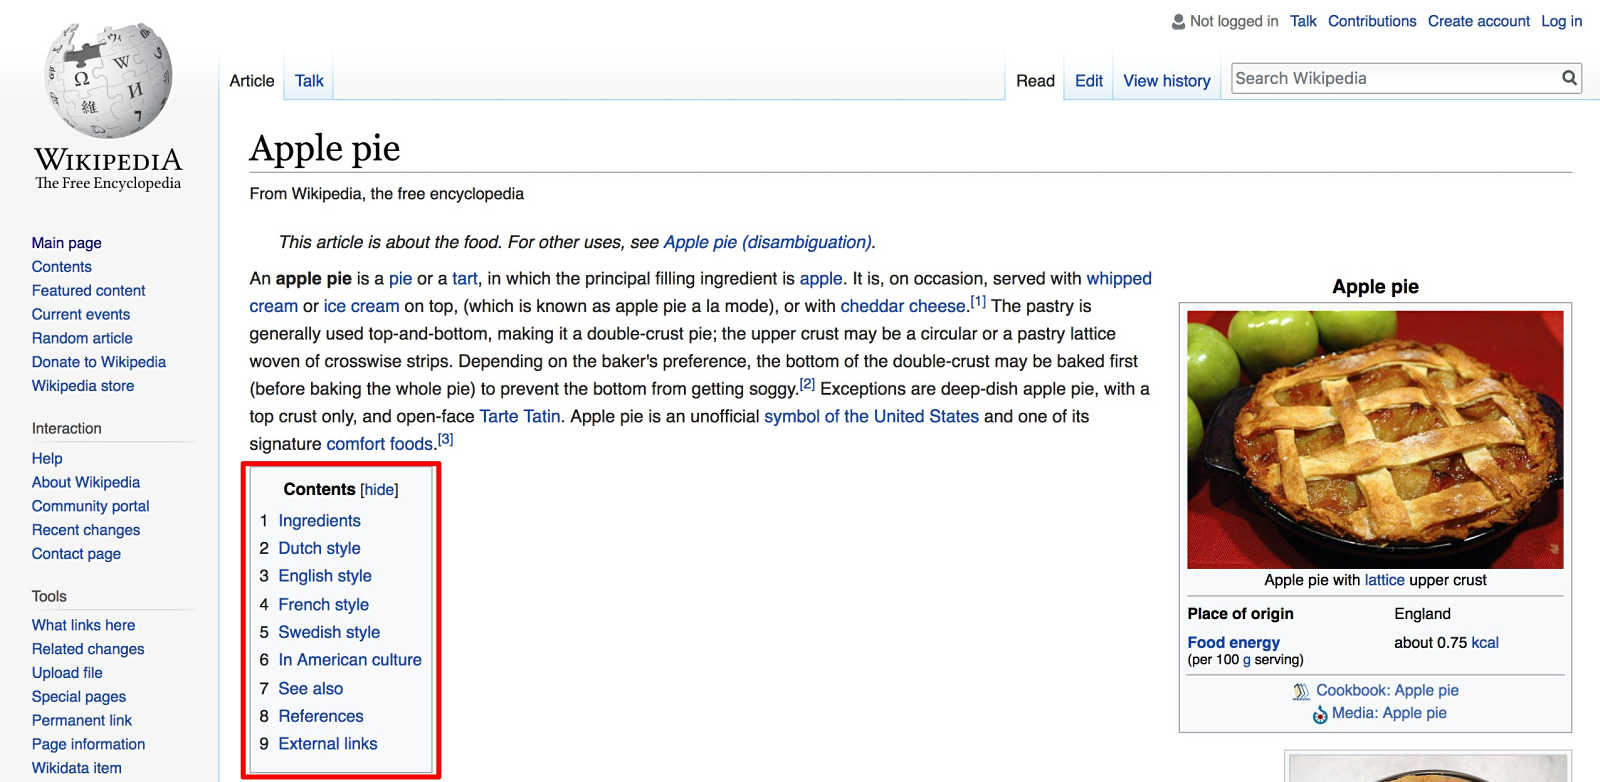The image size is (1600, 782).
Task: Open Current events link
Action: [81, 315]
